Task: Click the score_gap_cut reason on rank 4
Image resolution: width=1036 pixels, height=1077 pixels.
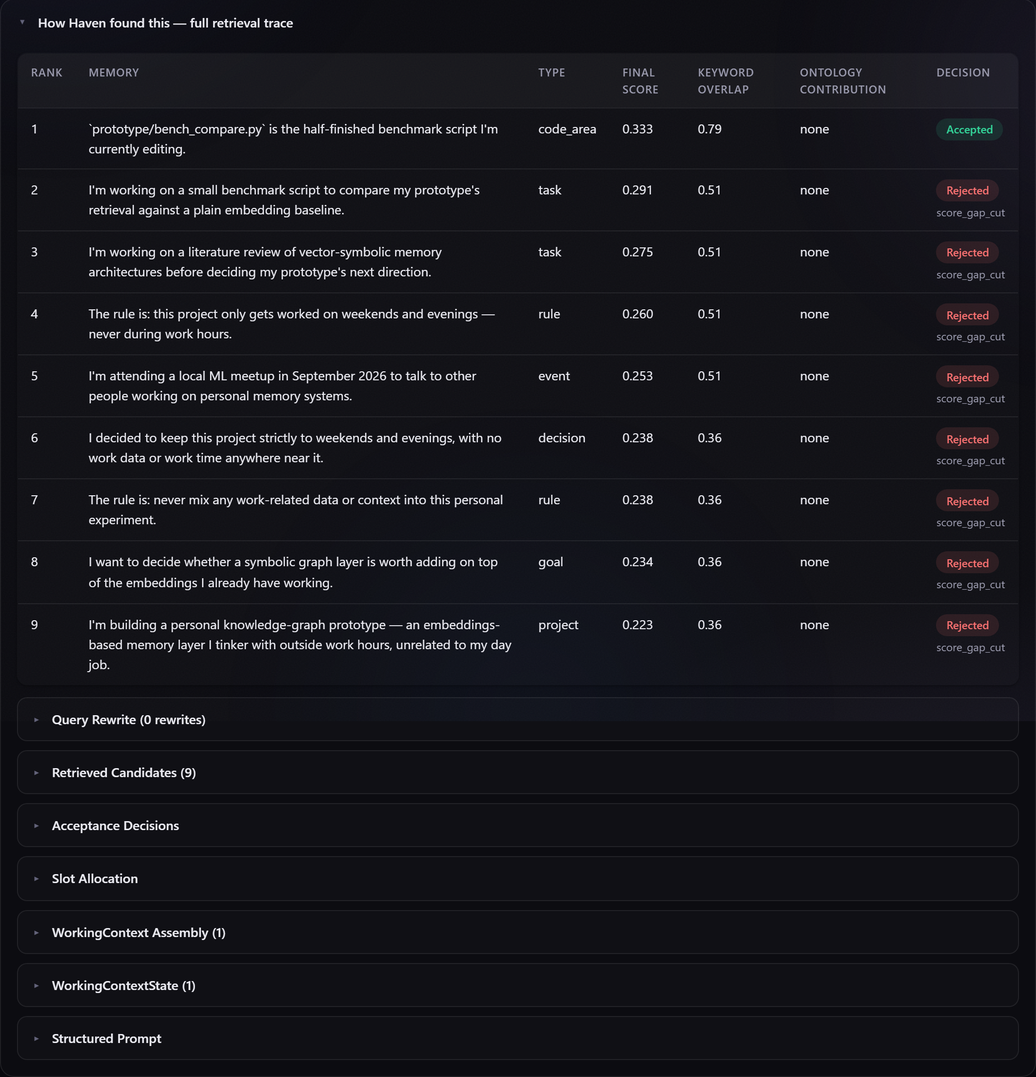Action: (970, 337)
